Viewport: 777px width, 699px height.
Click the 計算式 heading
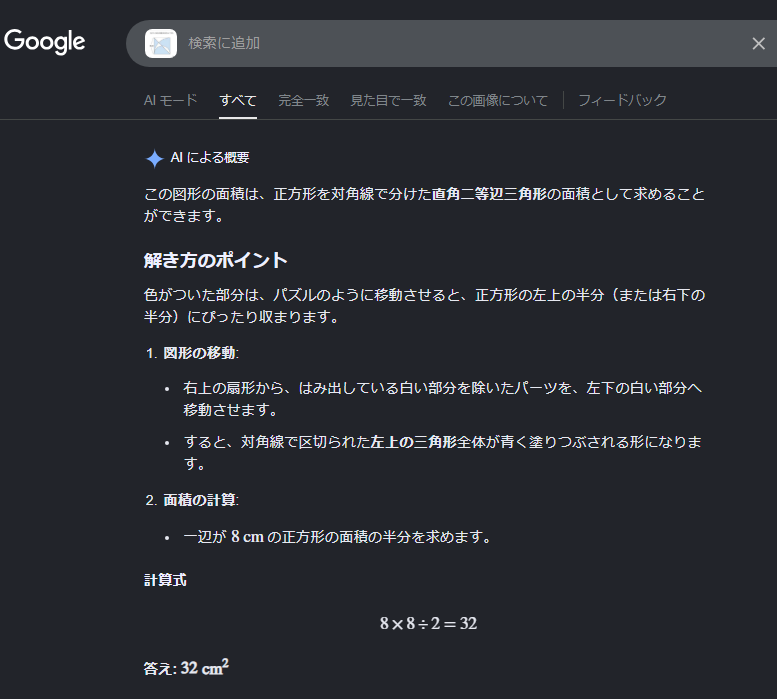click(165, 580)
